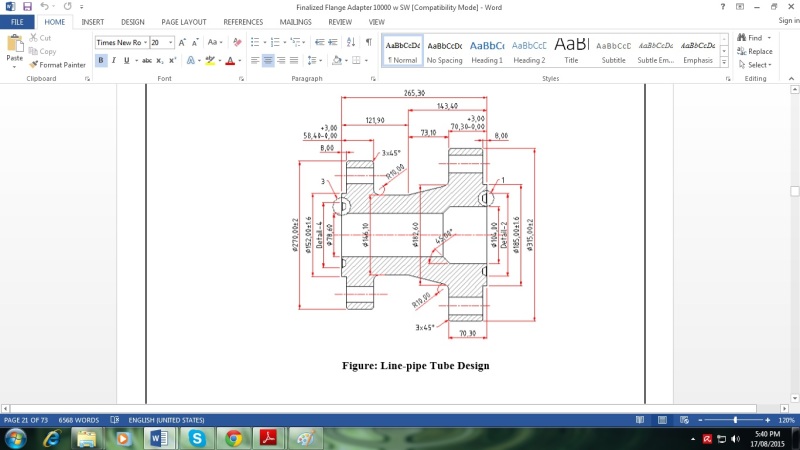
Task: Switch to the PAGE LAYOUT tab
Action: 184,22
